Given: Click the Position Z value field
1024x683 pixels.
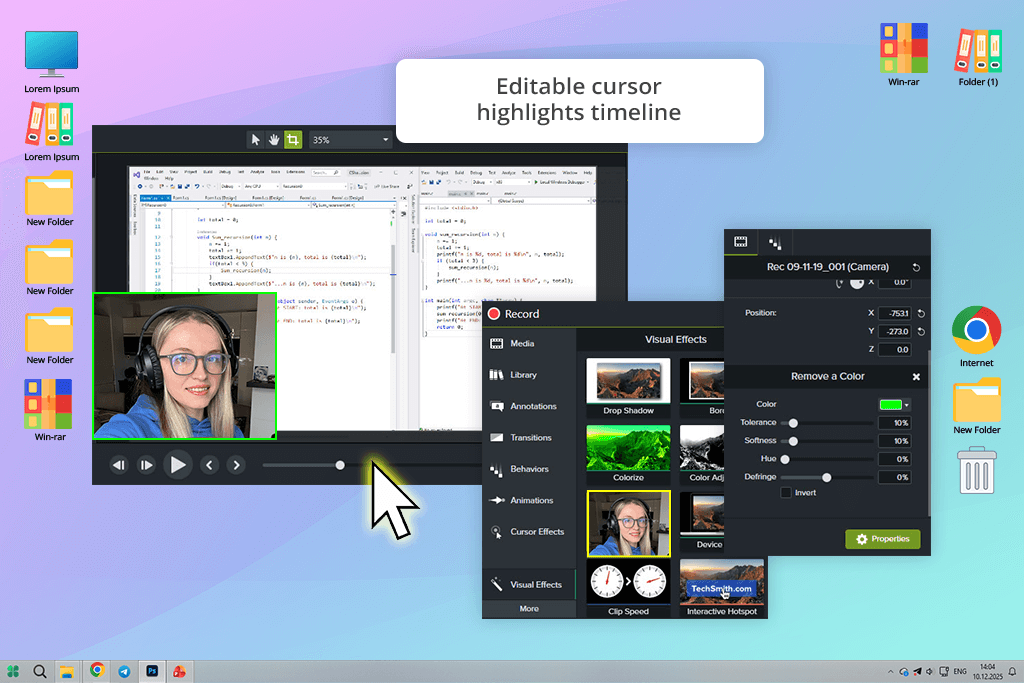Looking at the screenshot, I should (895, 350).
